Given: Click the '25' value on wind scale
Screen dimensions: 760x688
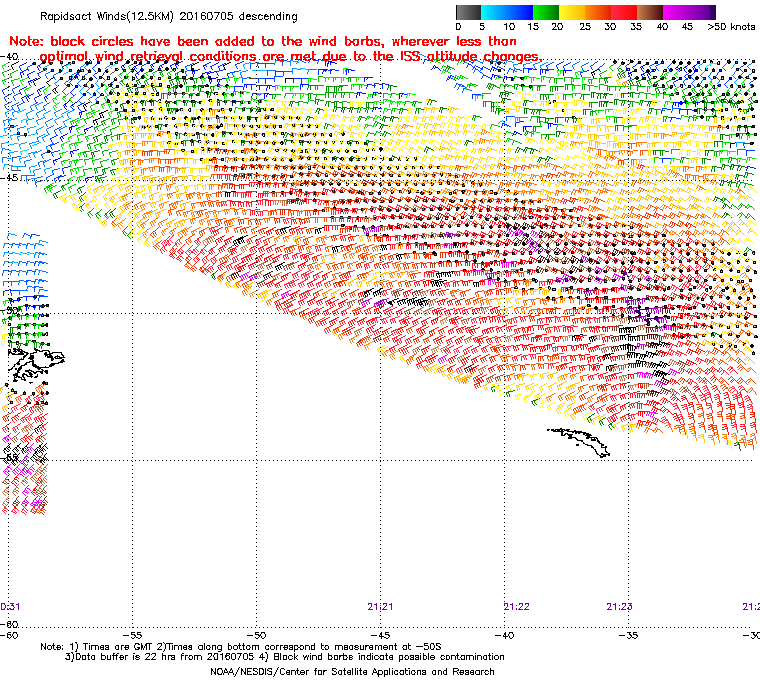Looking at the screenshot, I should pos(585,27).
